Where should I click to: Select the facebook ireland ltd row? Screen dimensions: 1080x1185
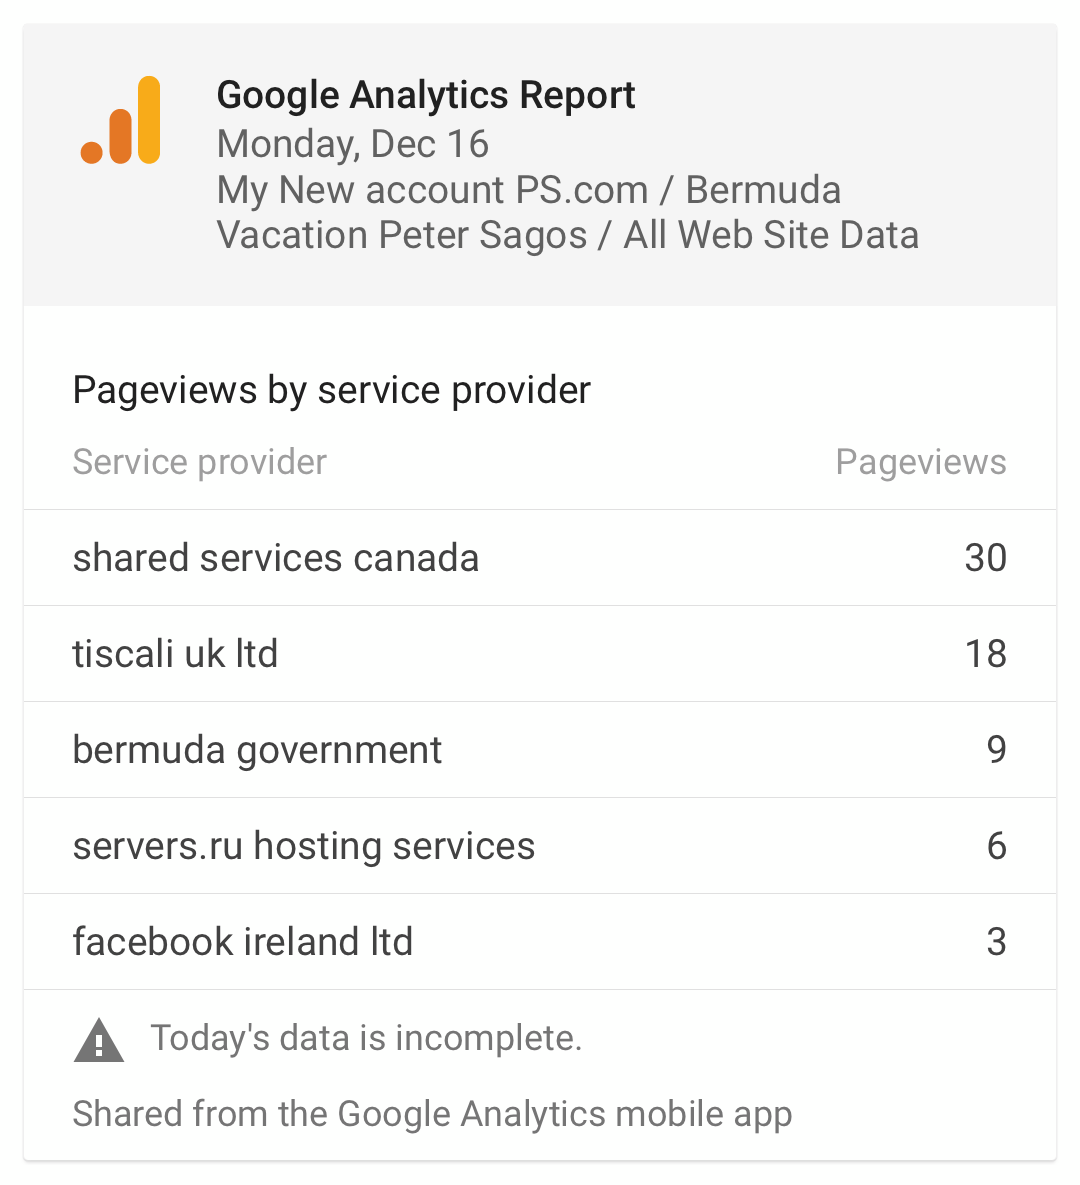coord(540,942)
